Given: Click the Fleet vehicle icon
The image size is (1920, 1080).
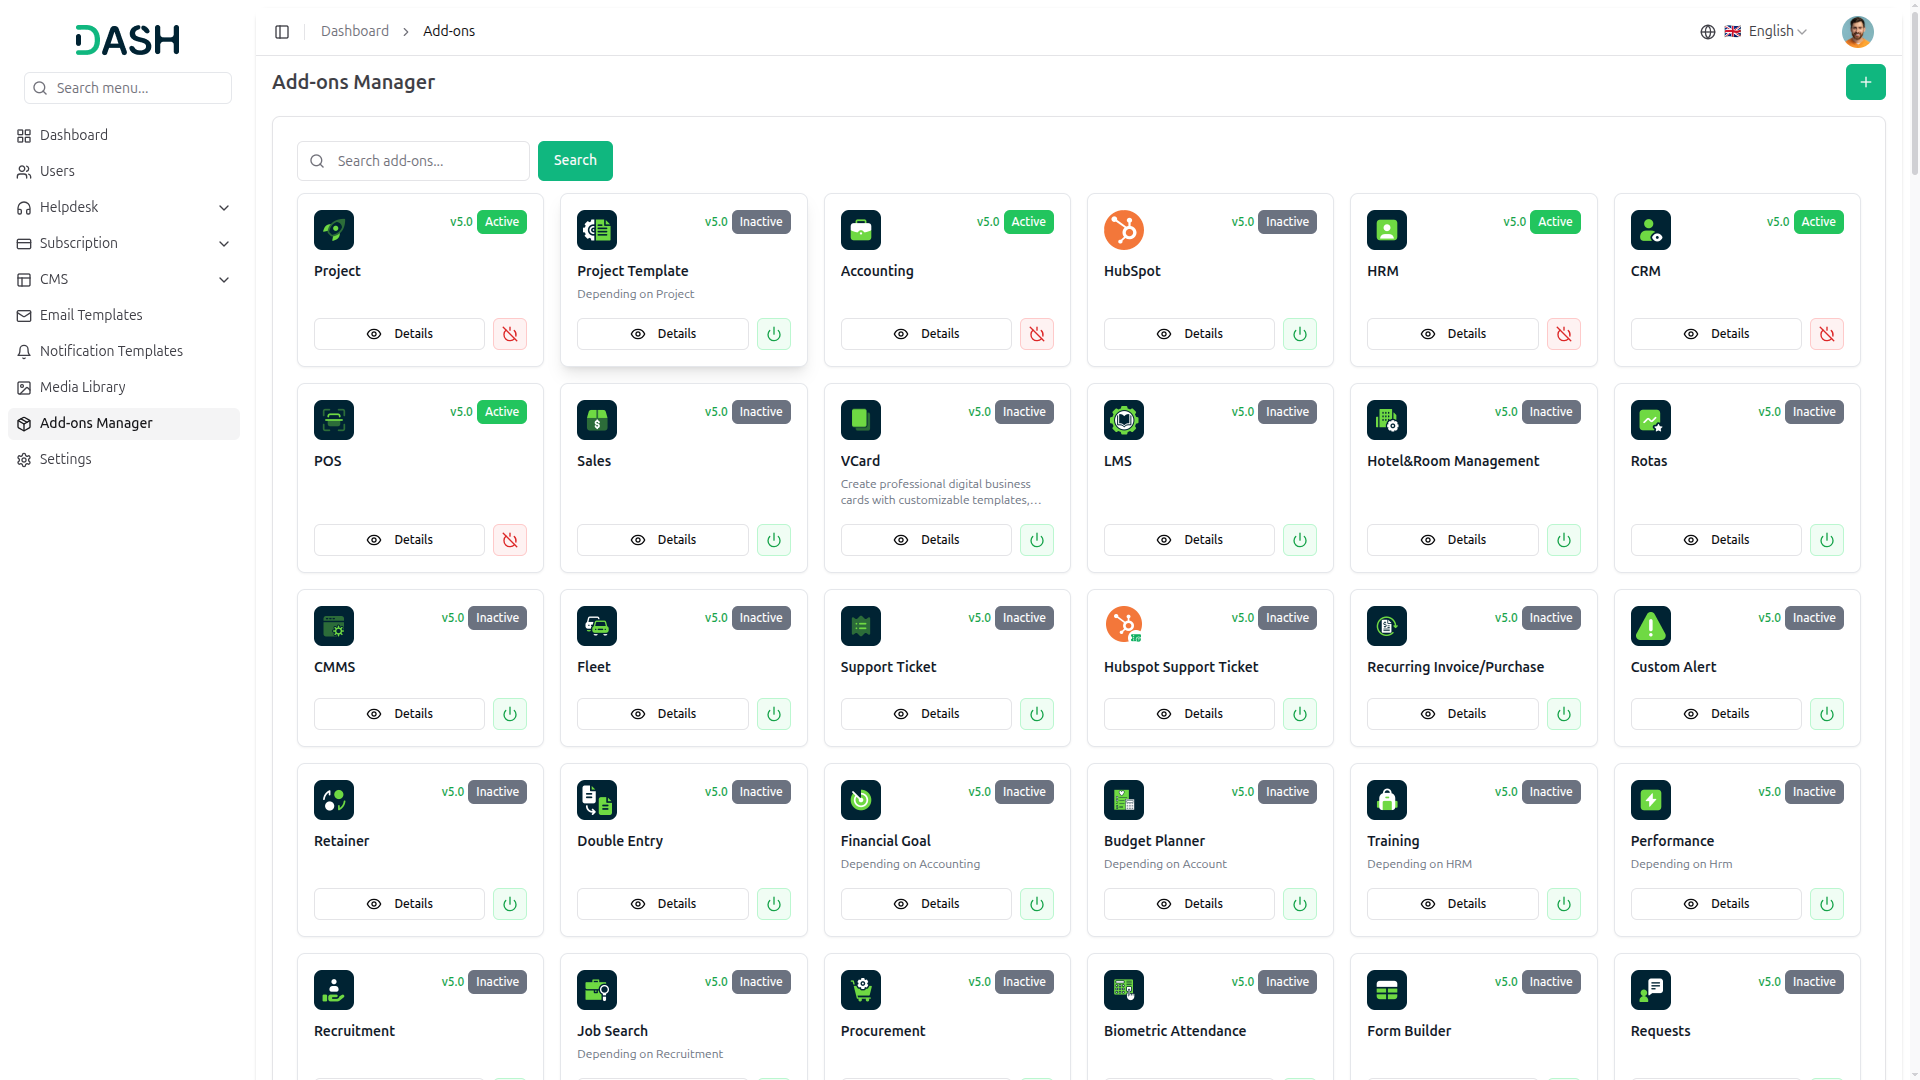Looking at the screenshot, I should [x=596, y=626].
